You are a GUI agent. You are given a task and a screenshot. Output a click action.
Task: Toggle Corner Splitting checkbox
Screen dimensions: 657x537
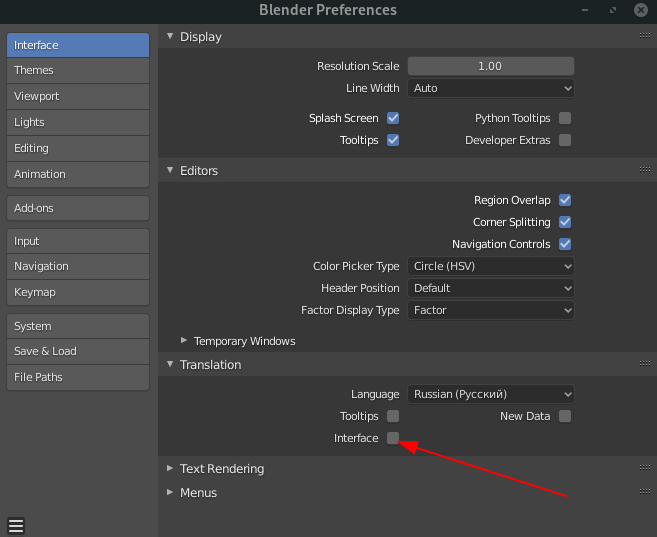(x=565, y=222)
